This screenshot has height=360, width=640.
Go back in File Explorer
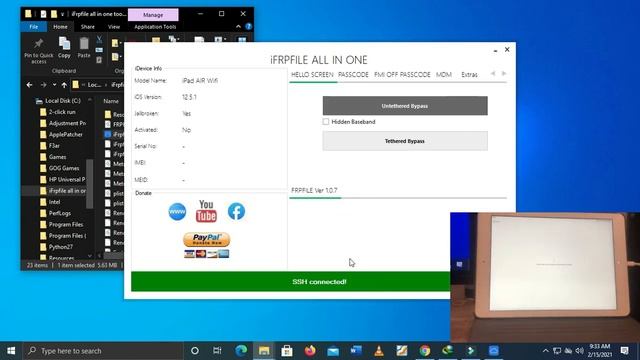coord(29,85)
